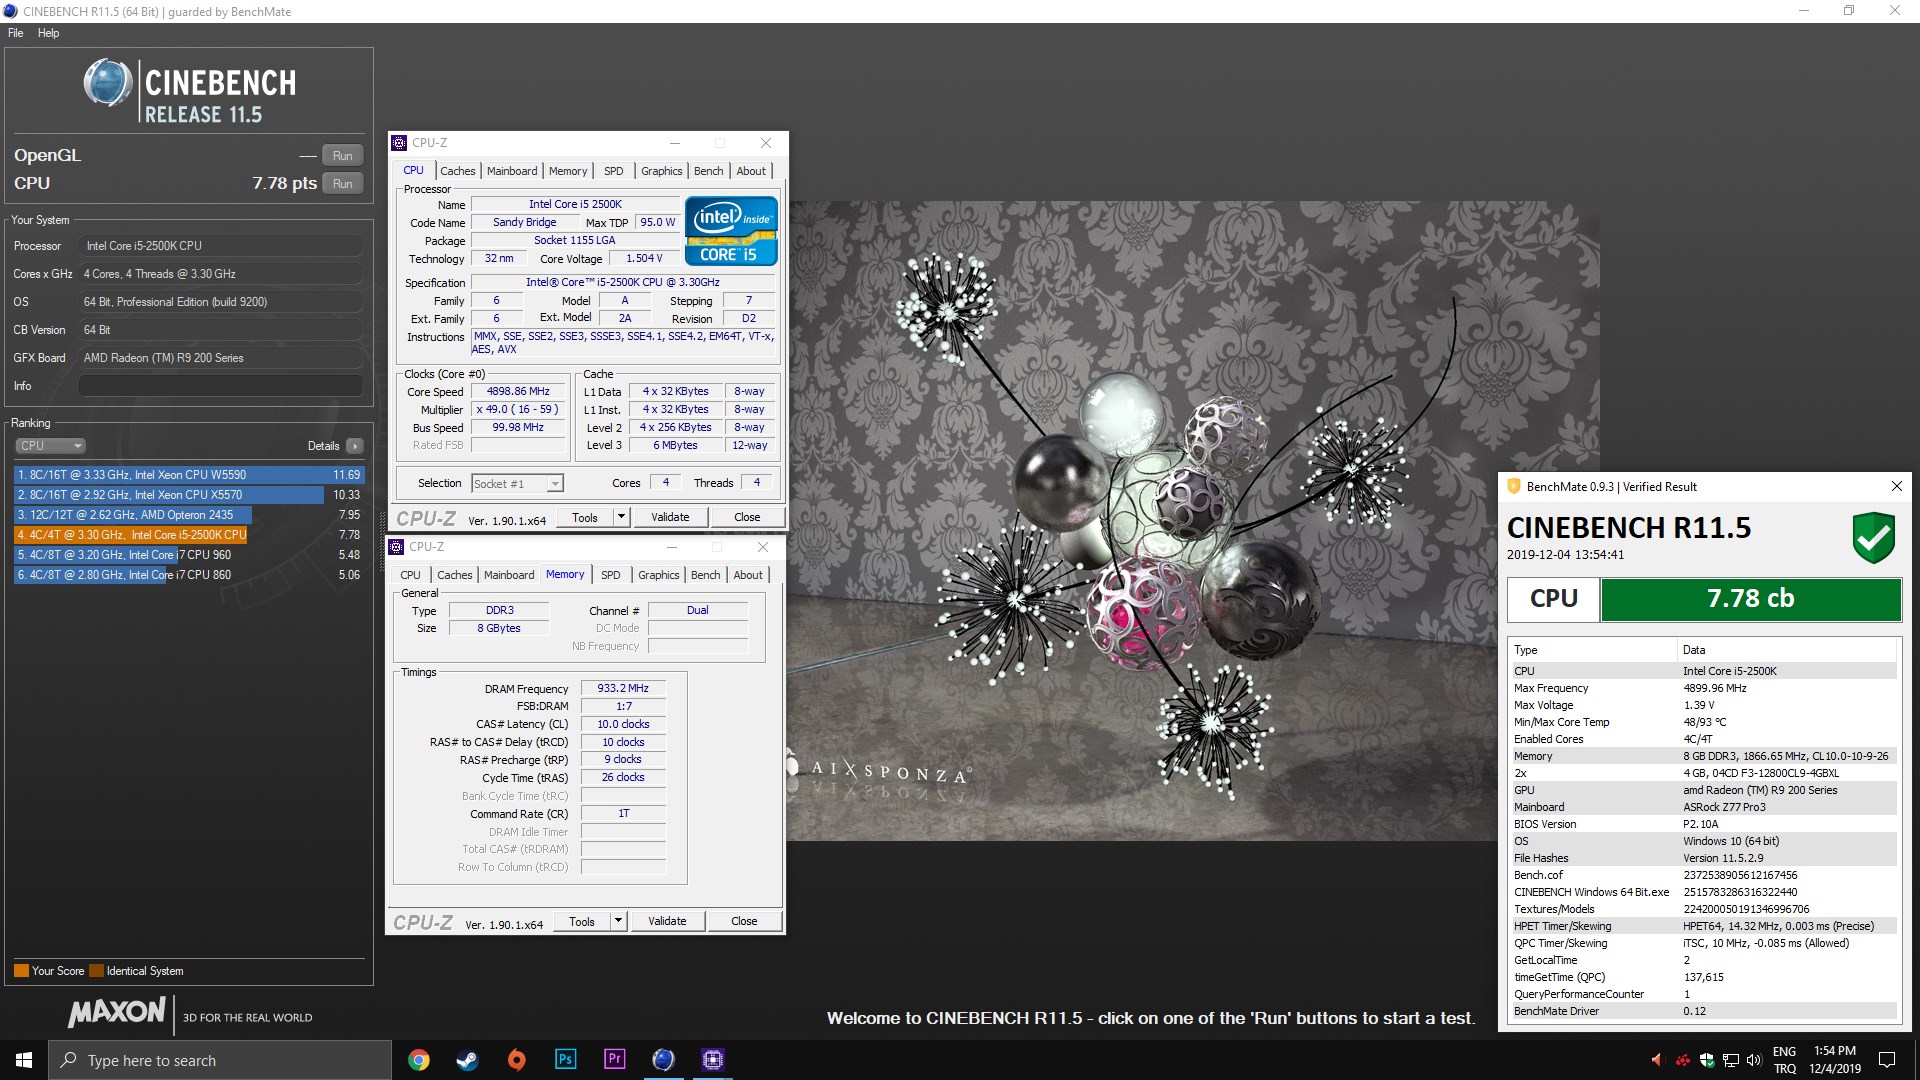
Task: Switch to Memory tab in upper CPU-Z
Action: (x=568, y=171)
